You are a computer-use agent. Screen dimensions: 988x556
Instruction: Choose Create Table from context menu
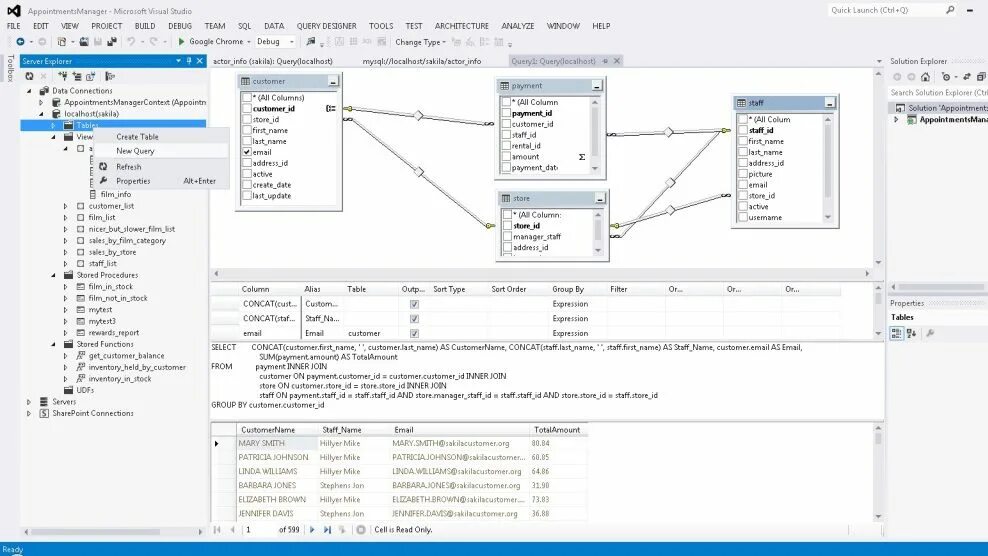coord(162,137)
